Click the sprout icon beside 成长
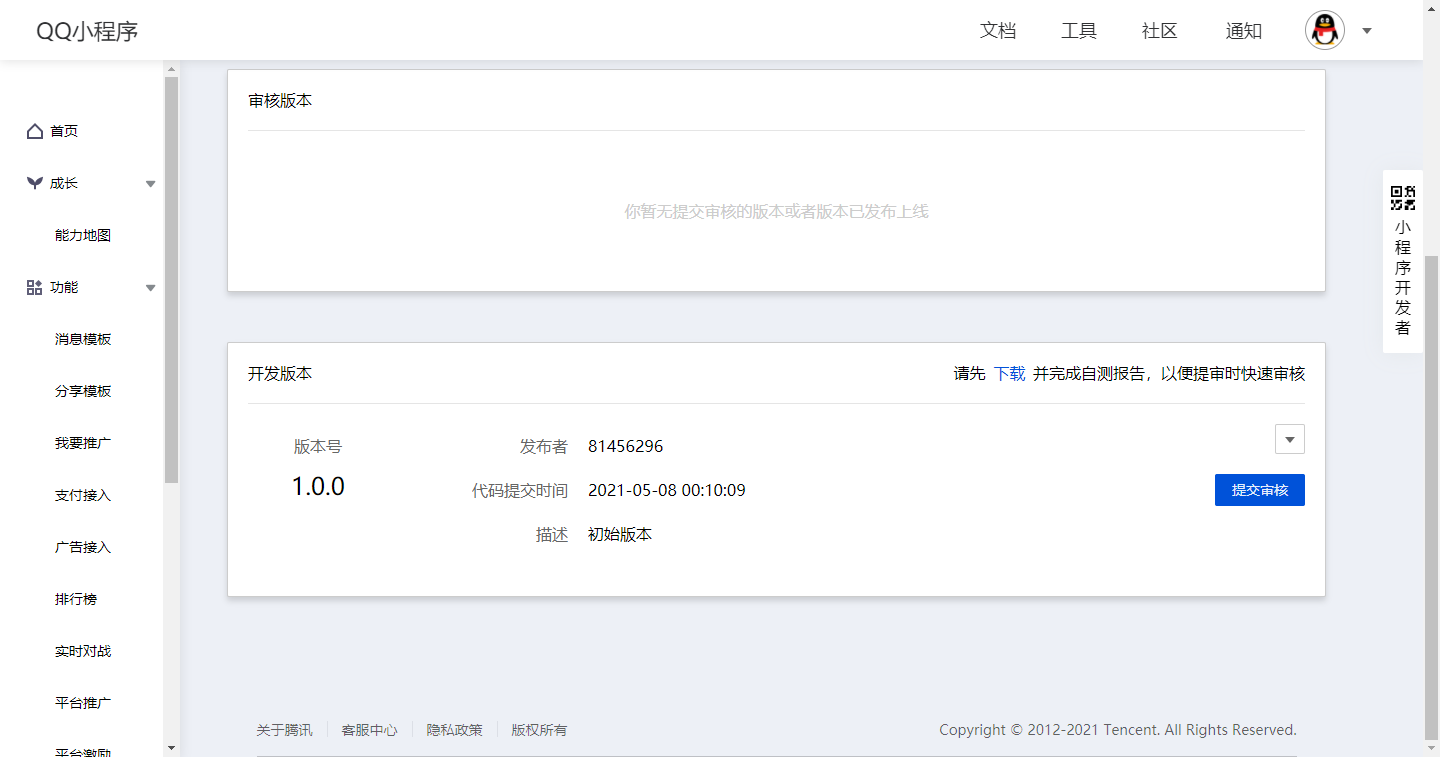The width and height of the screenshot is (1440, 757). pos(35,183)
